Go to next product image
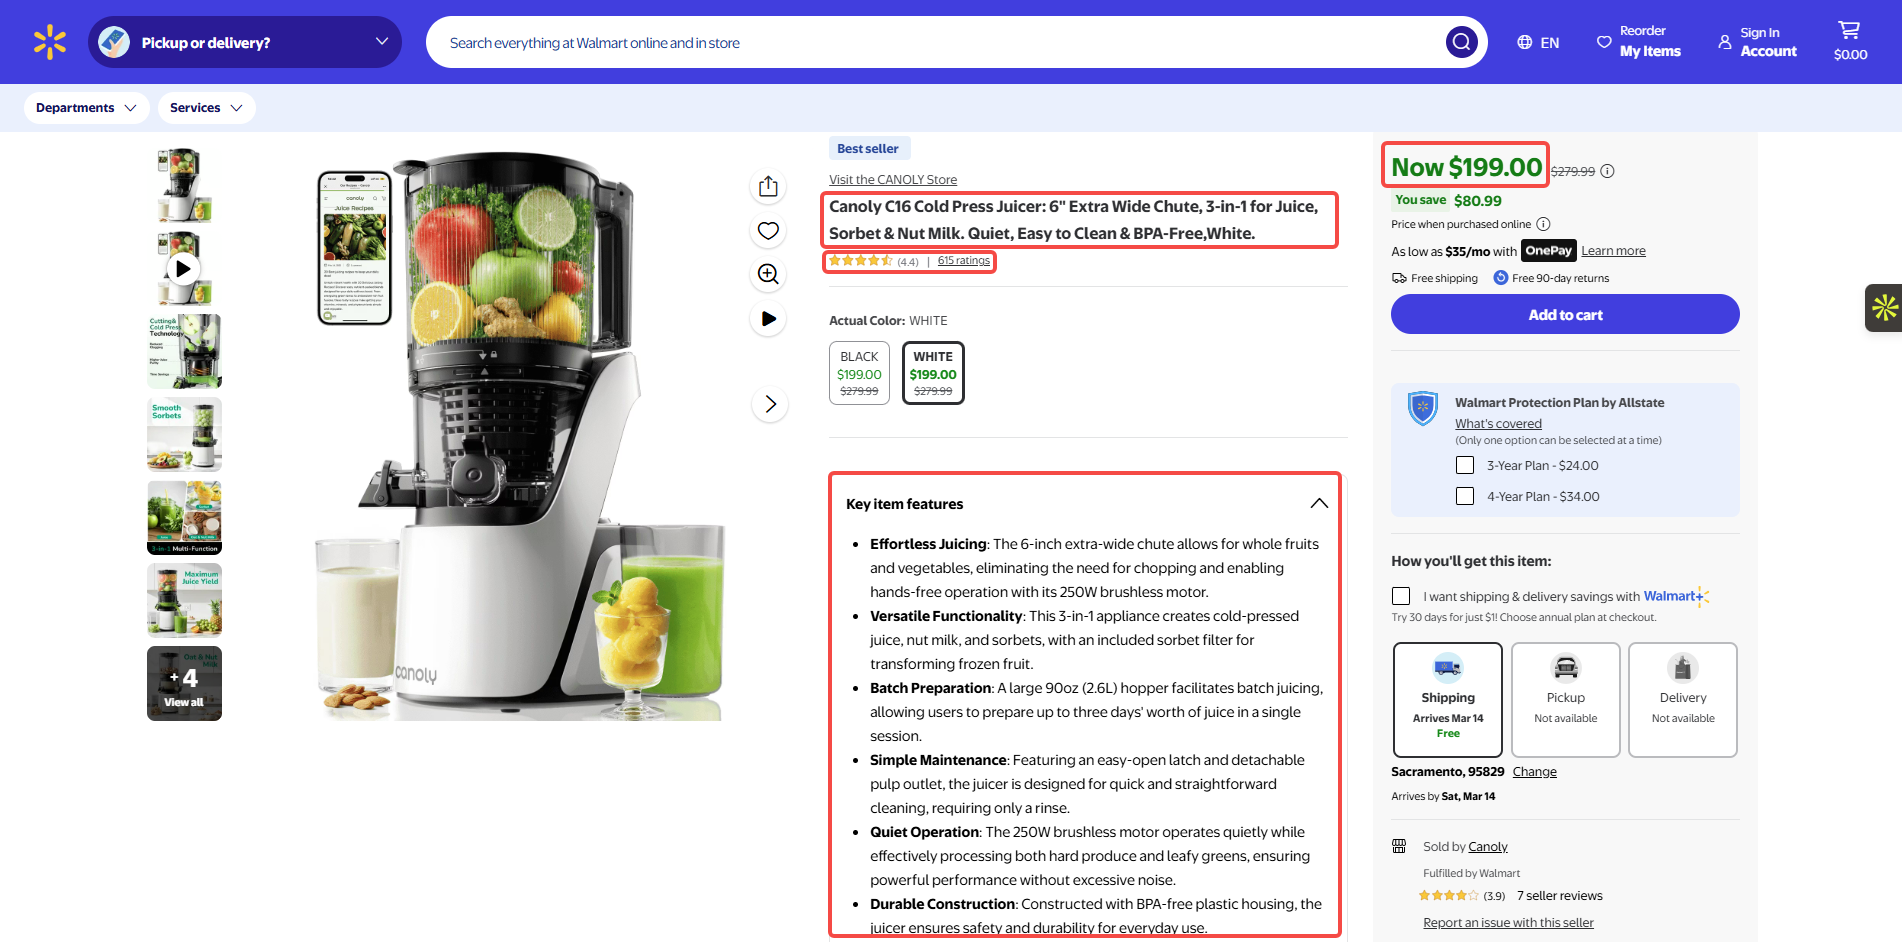The image size is (1902, 942). [x=770, y=404]
